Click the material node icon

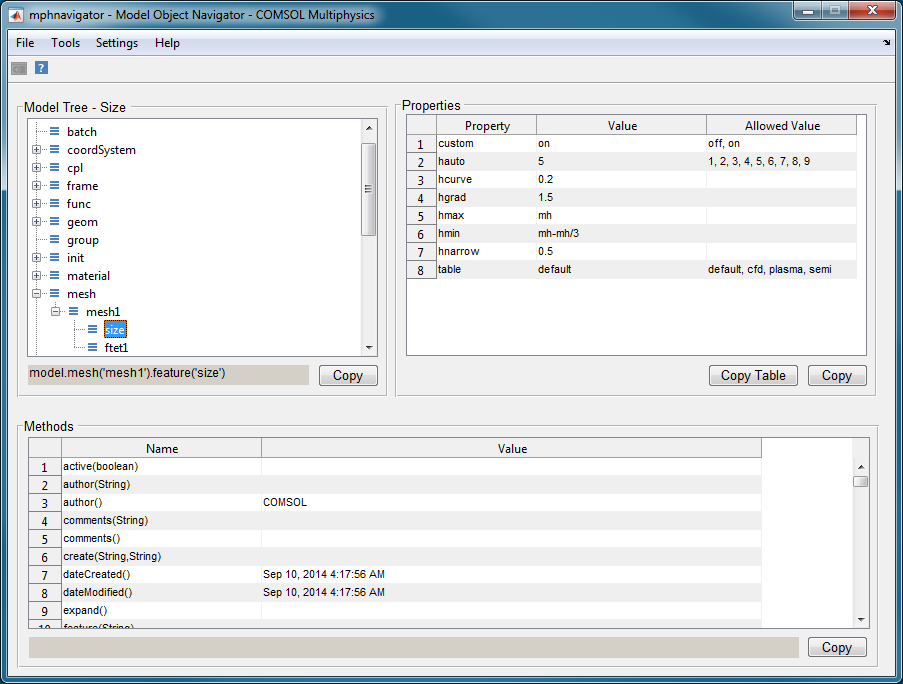click(55, 276)
